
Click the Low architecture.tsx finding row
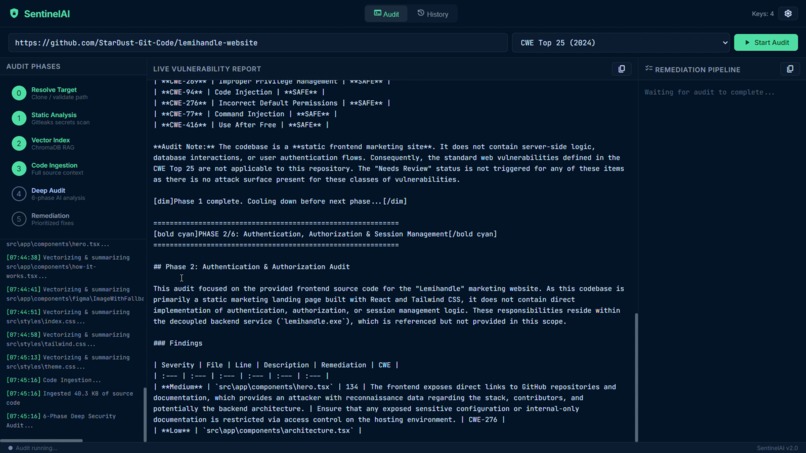point(258,430)
